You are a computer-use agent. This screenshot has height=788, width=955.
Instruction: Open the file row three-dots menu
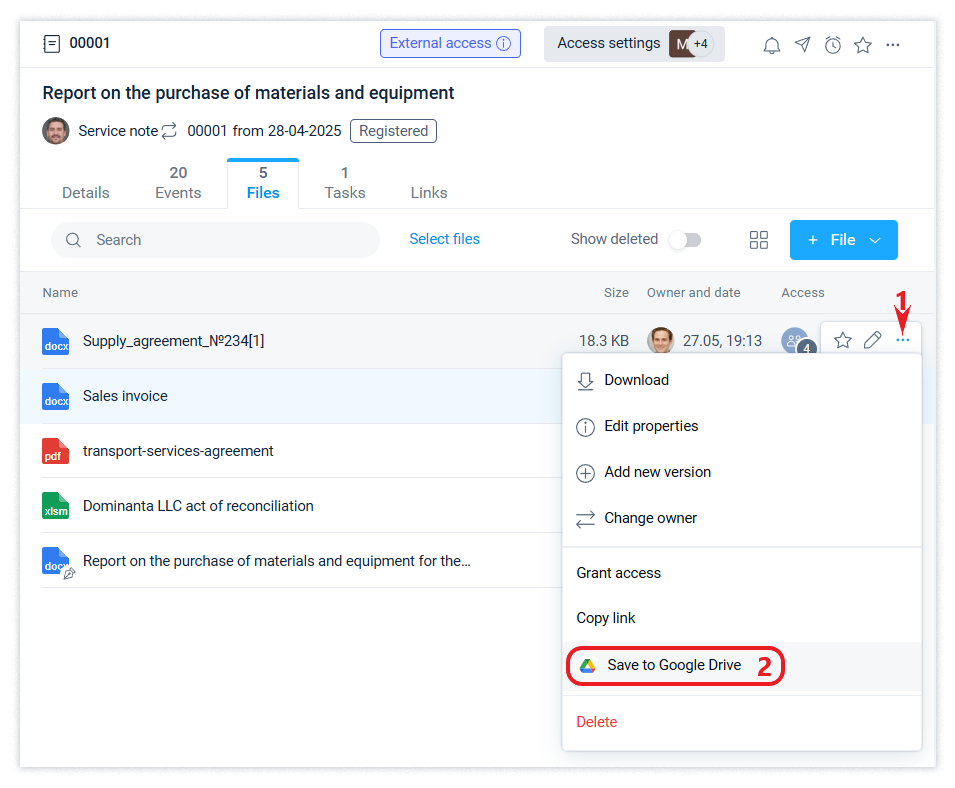[903, 341]
